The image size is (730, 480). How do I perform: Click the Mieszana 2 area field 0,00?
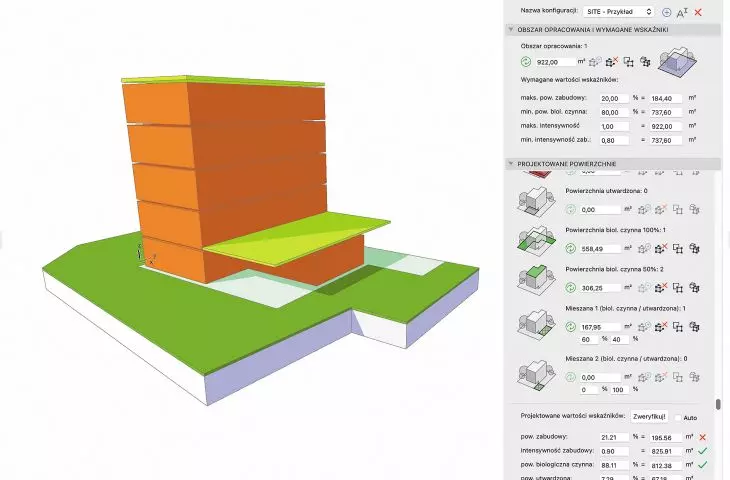(x=600, y=378)
